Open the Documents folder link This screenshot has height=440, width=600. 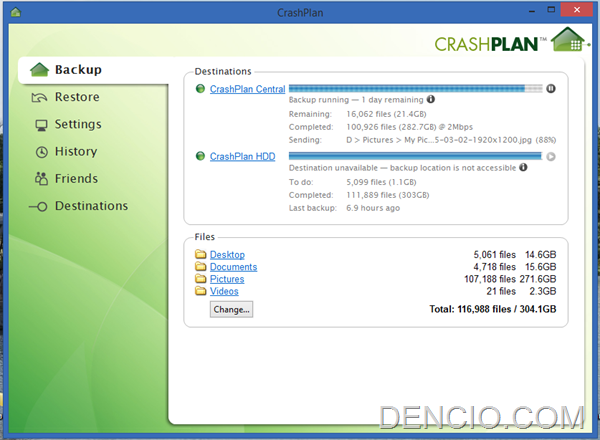[x=233, y=267]
